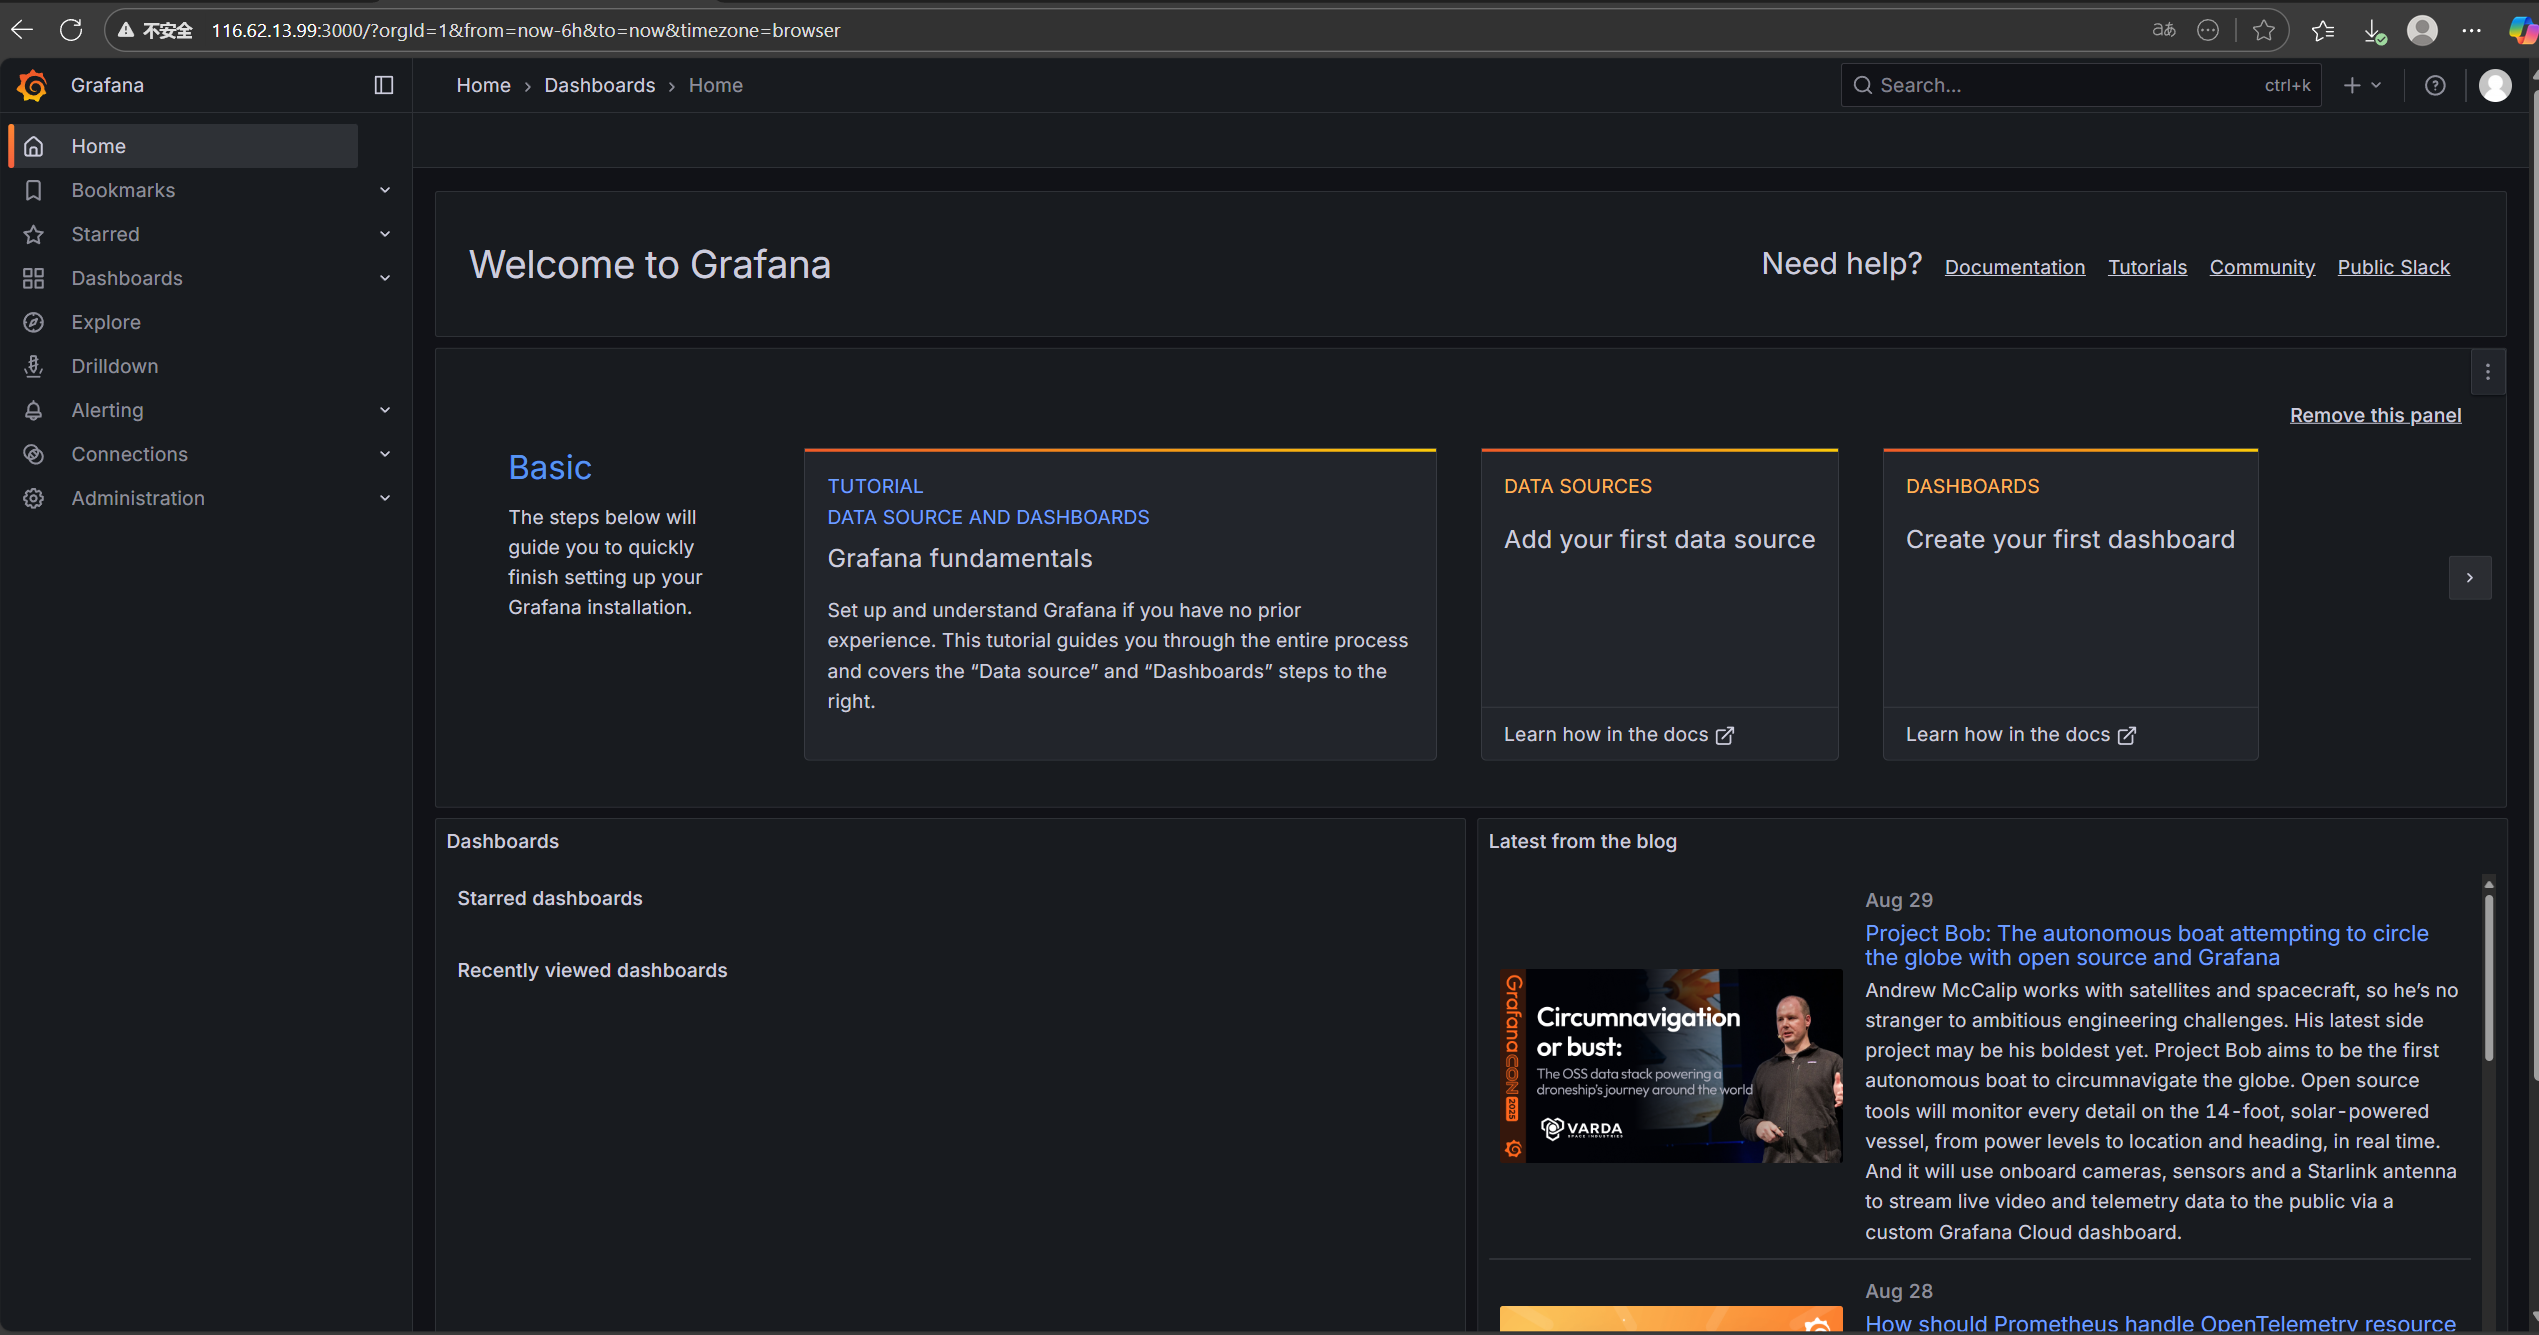Click the Grafana logo icon
Screen dimensions: 2539x1335
(x=32, y=86)
